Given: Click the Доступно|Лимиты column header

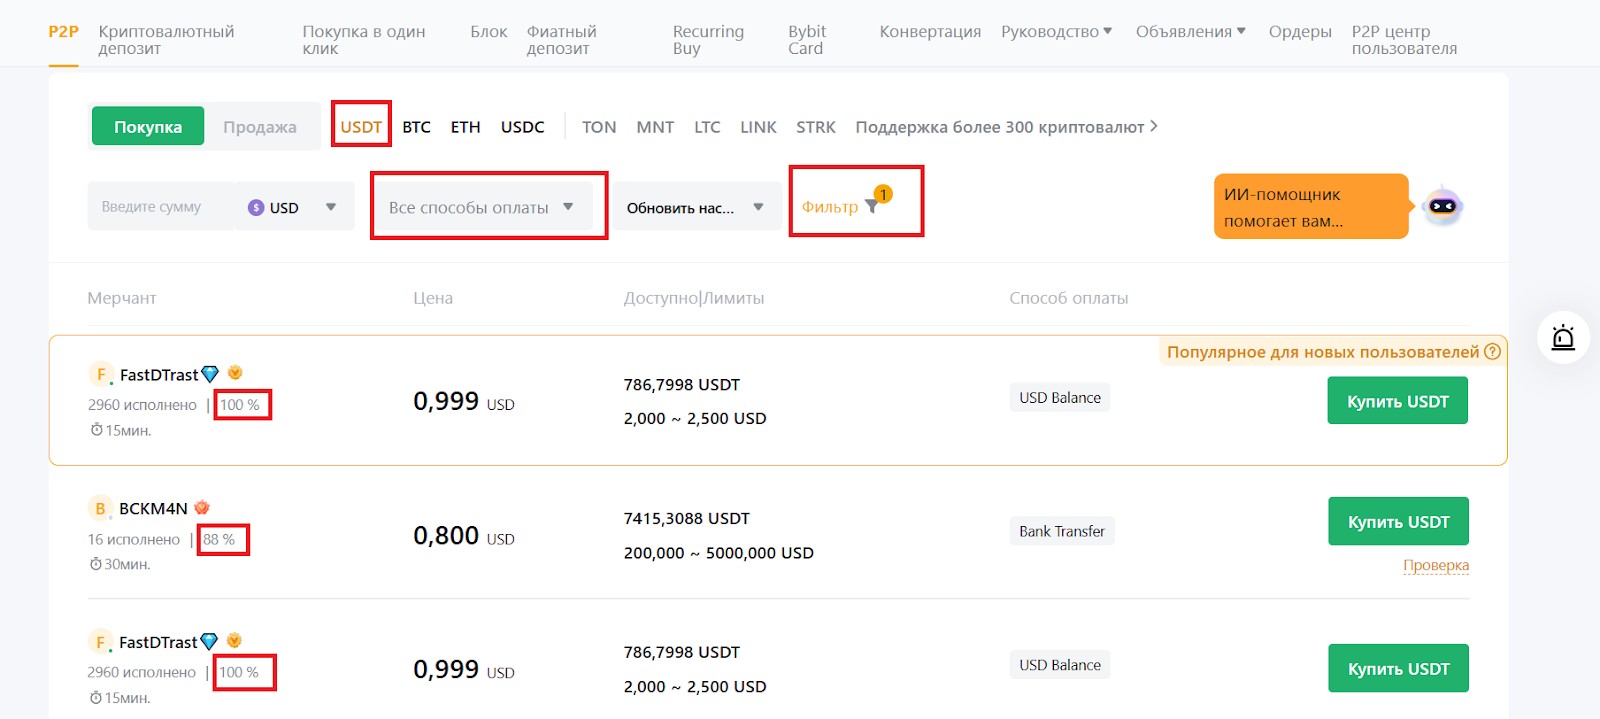Looking at the screenshot, I should coord(694,298).
